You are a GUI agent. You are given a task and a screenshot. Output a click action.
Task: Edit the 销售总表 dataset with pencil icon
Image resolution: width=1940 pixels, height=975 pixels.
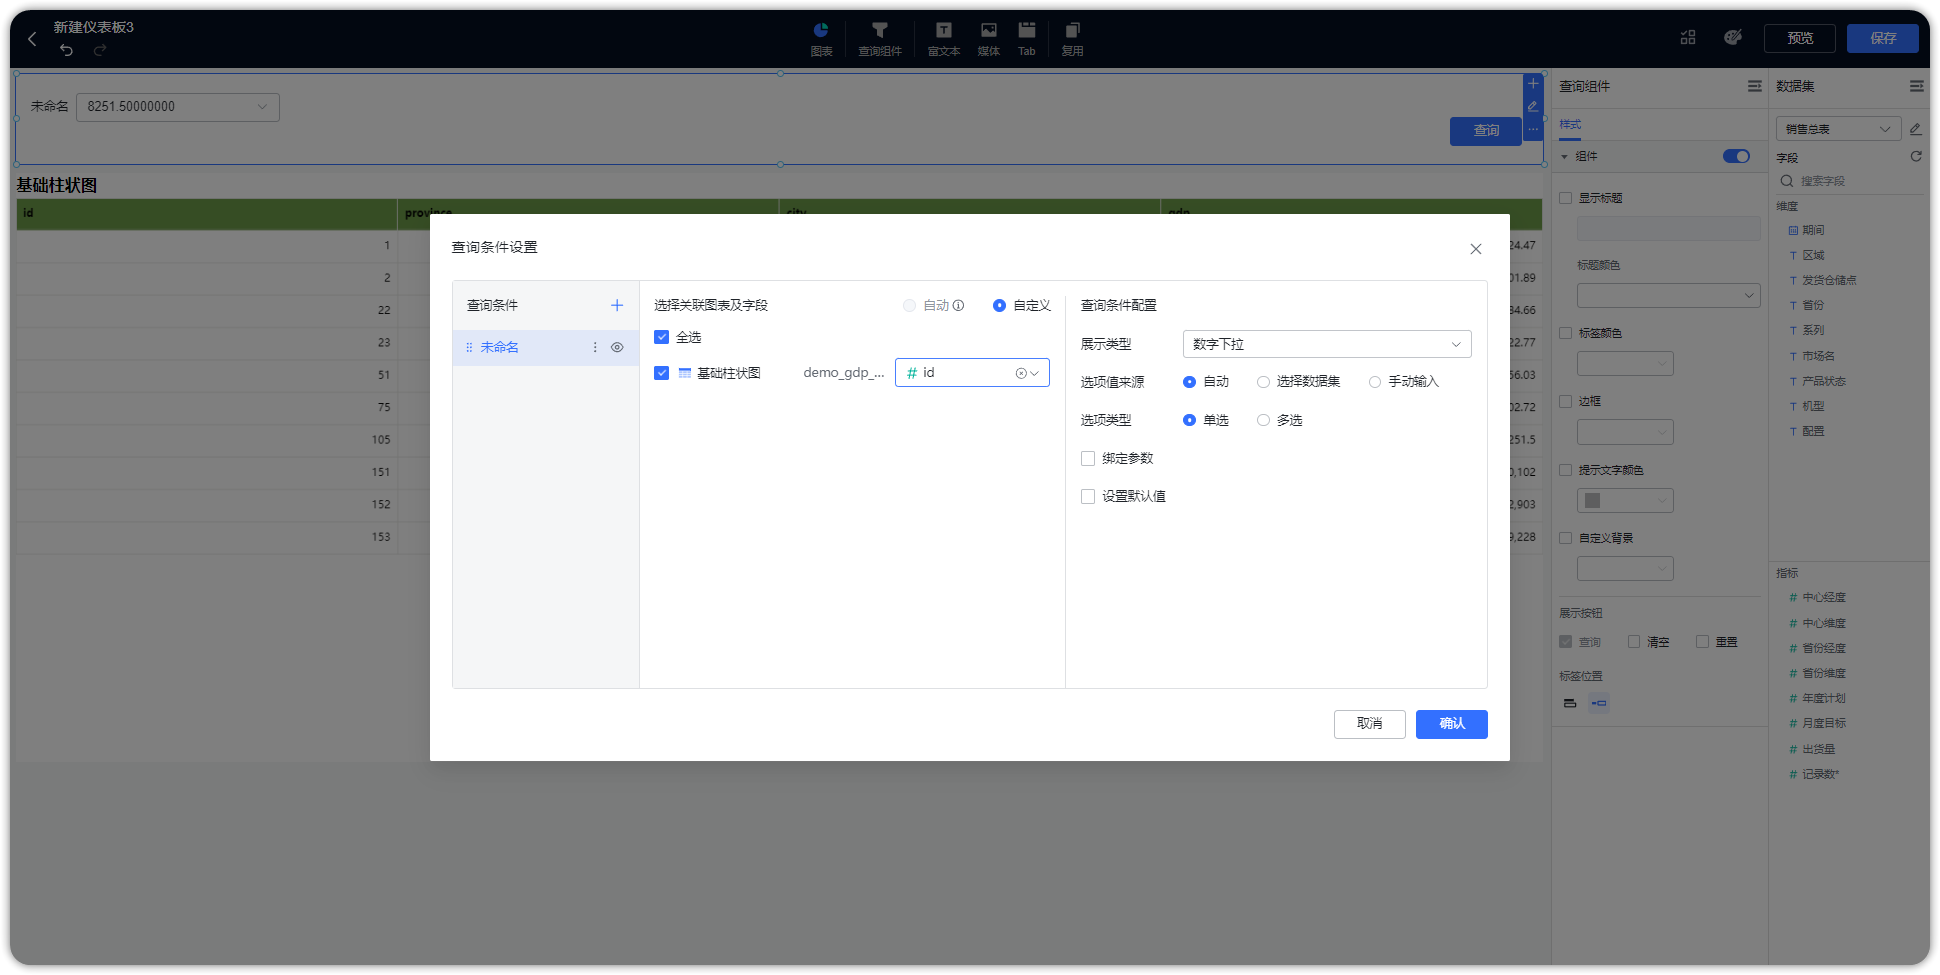coord(1915,129)
